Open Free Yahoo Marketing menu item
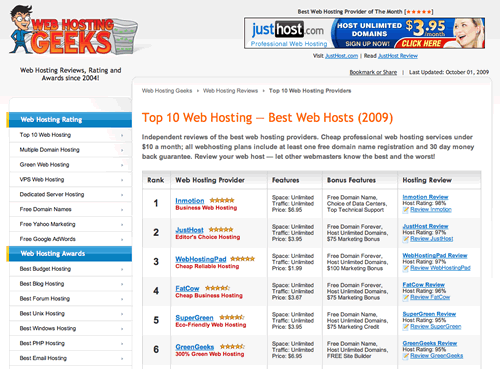The height and width of the screenshot is (369, 500). click(71, 224)
